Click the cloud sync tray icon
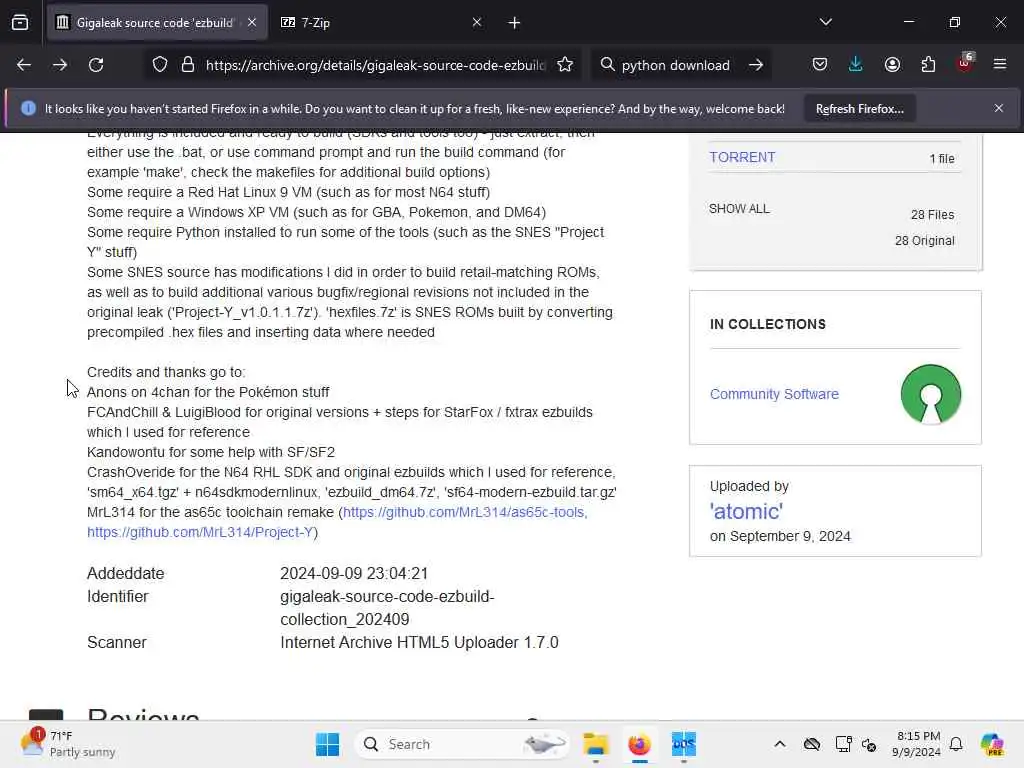This screenshot has height=768, width=1024. click(812, 744)
